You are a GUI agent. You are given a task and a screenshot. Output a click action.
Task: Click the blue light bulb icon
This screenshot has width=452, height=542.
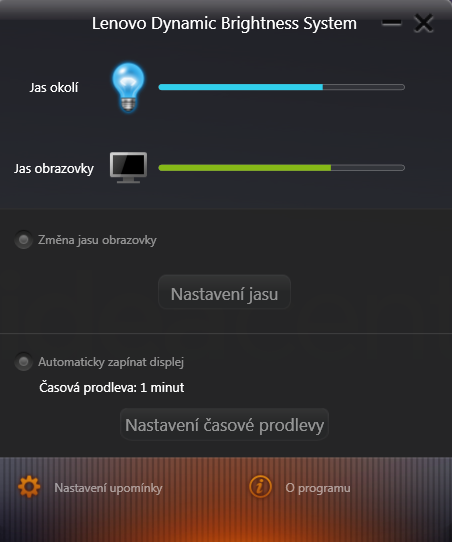tap(128, 87)
